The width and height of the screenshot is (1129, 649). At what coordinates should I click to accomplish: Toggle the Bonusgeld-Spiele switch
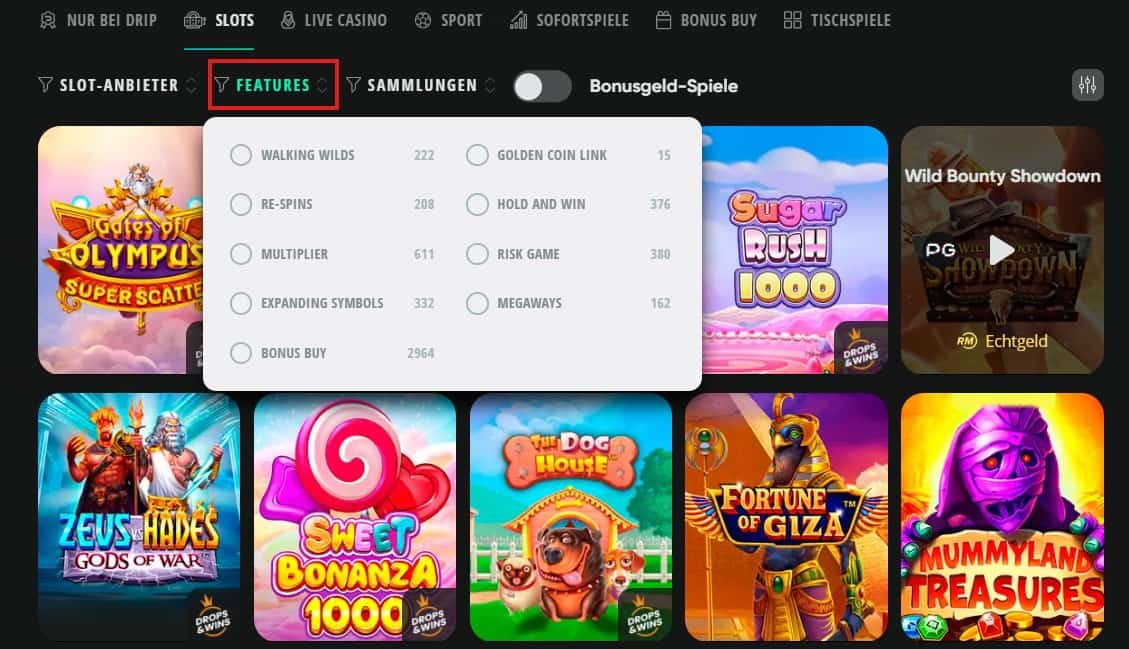coord(542,86)
